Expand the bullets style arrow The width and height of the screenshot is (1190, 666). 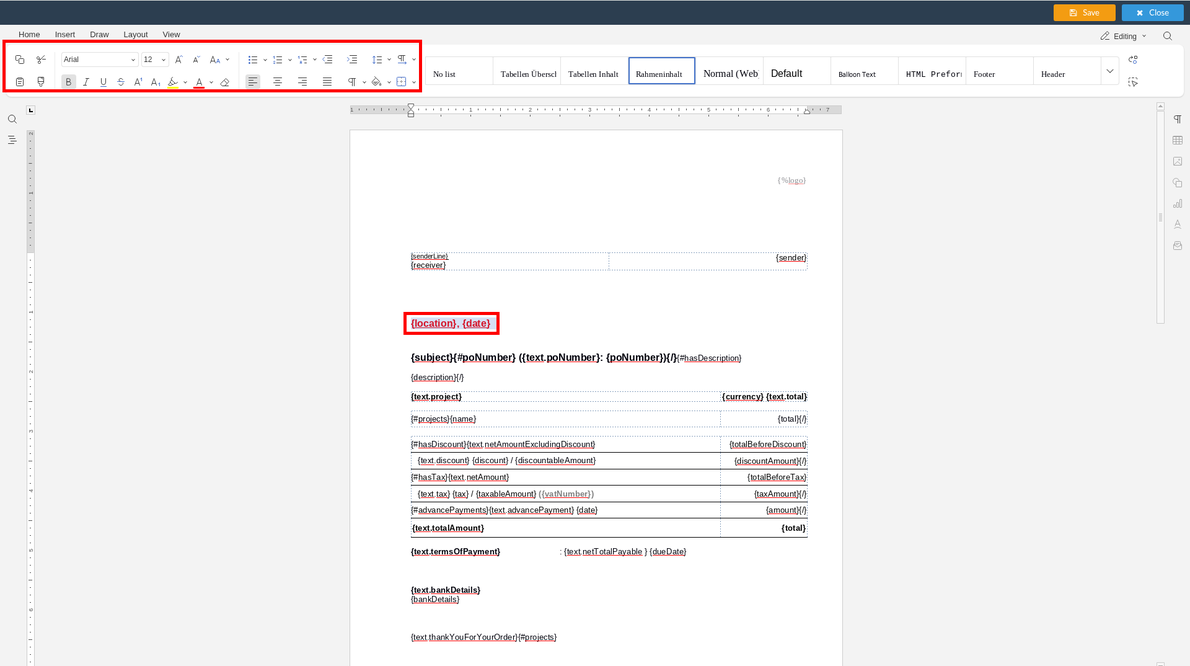click(x=265, y=59)
